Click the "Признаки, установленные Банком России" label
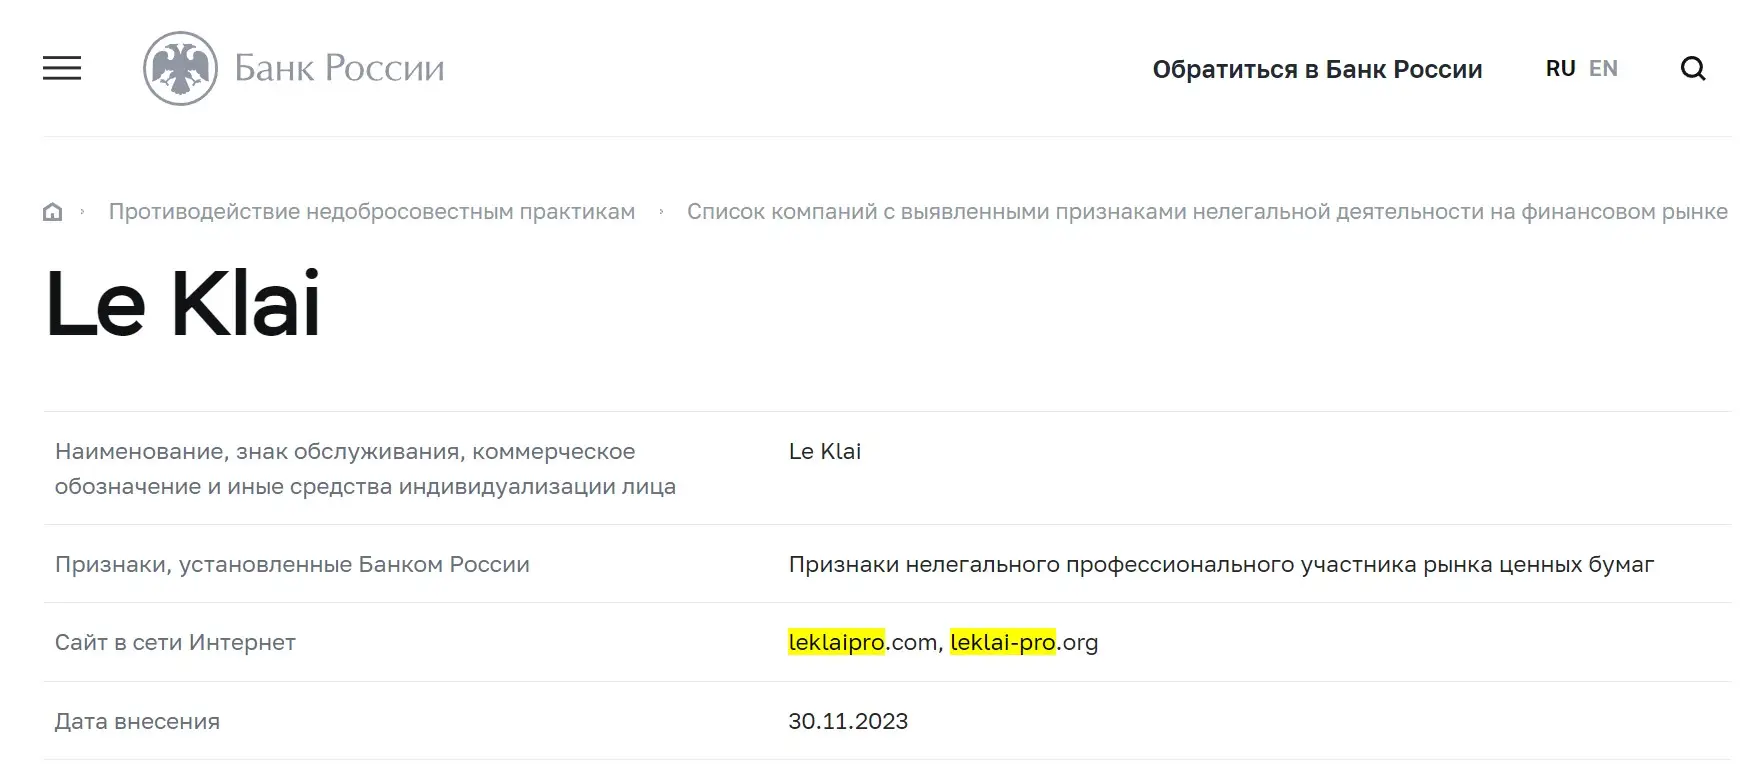The width and height of the screenshot is (1762, 768). coord(293,564)
